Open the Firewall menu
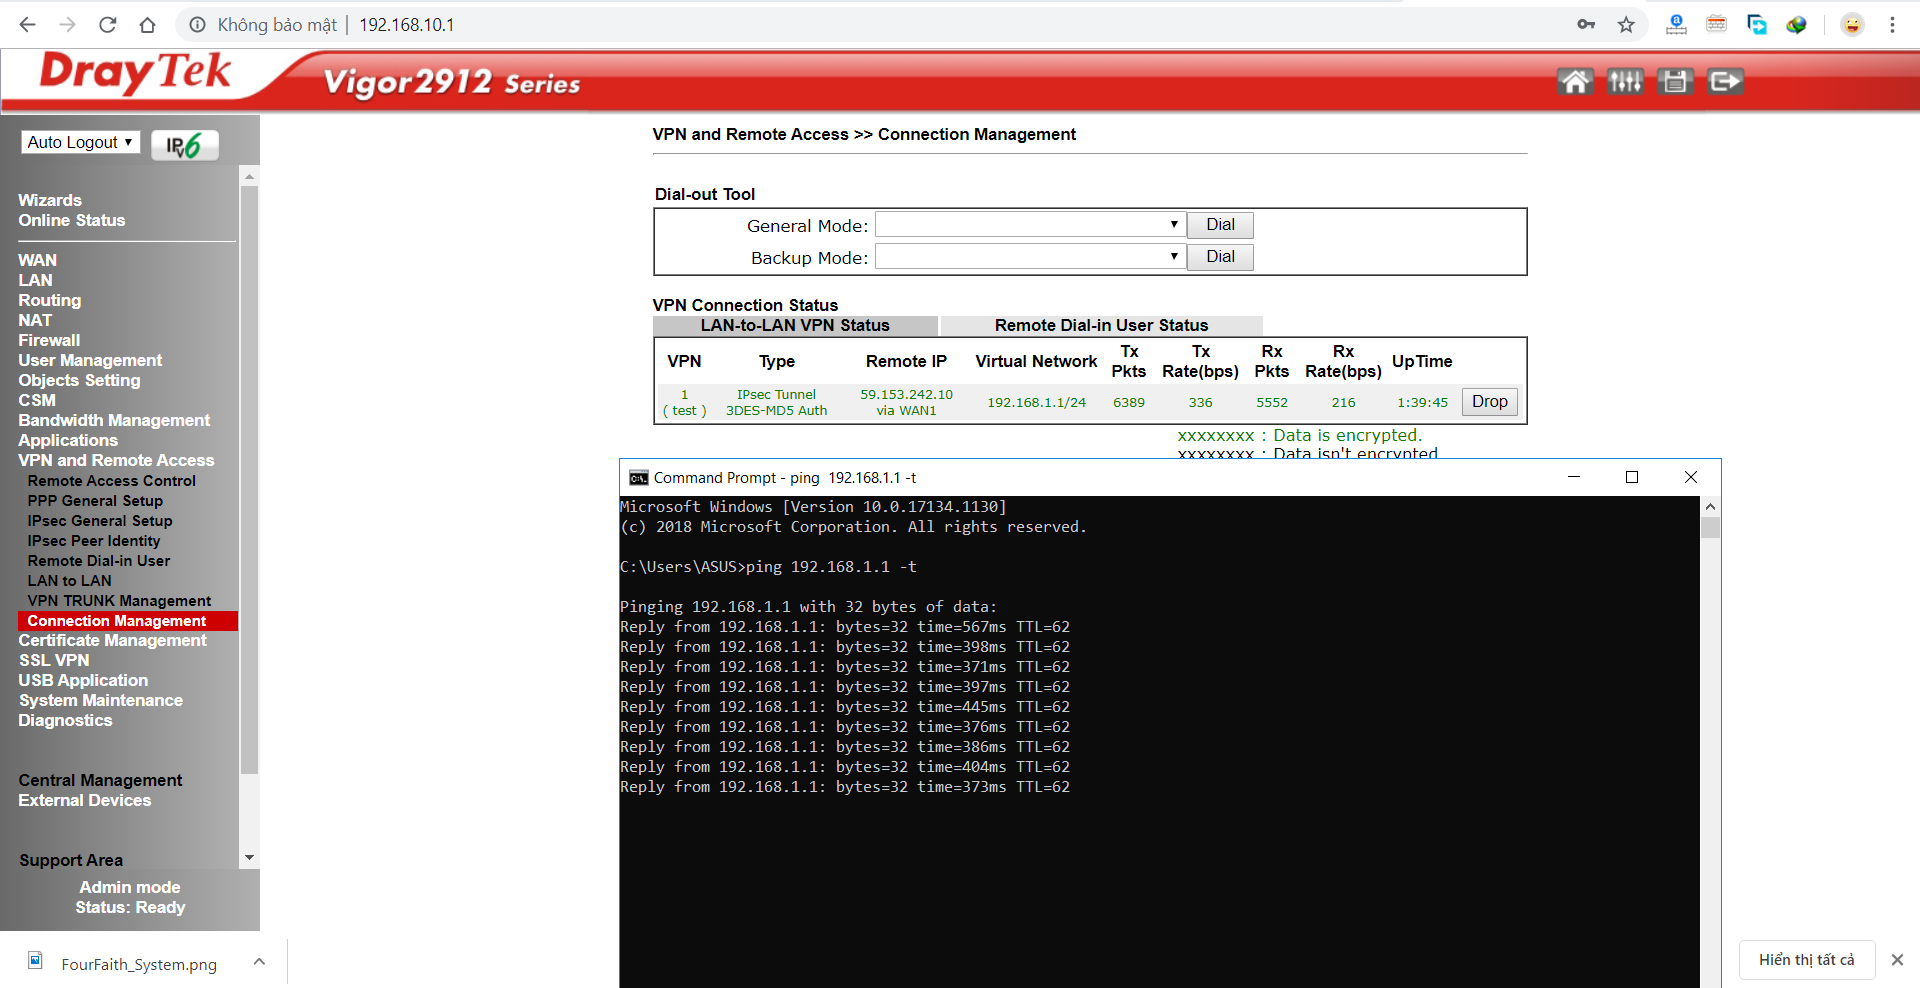 [49, 340]
